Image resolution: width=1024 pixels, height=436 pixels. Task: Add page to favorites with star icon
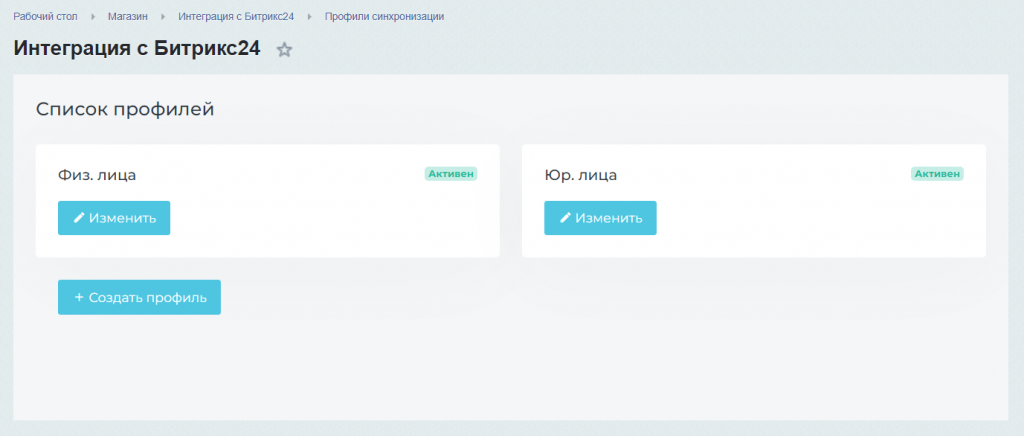[284, 50]
